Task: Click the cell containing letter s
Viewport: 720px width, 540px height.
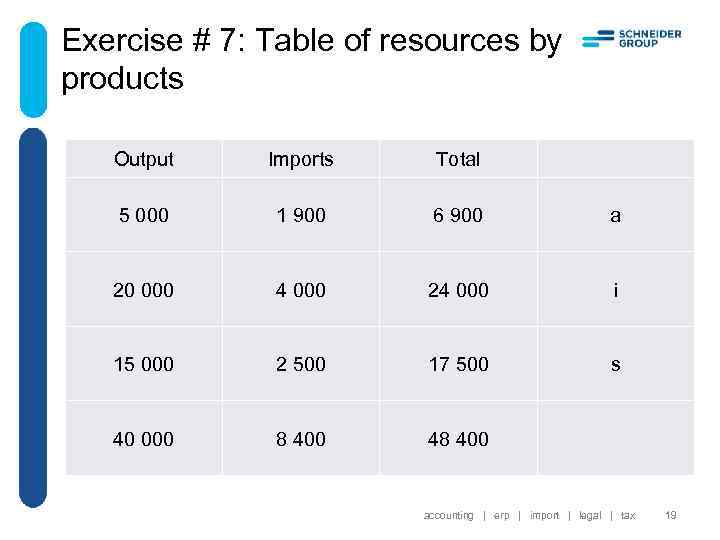Action: tap(615, 364)
